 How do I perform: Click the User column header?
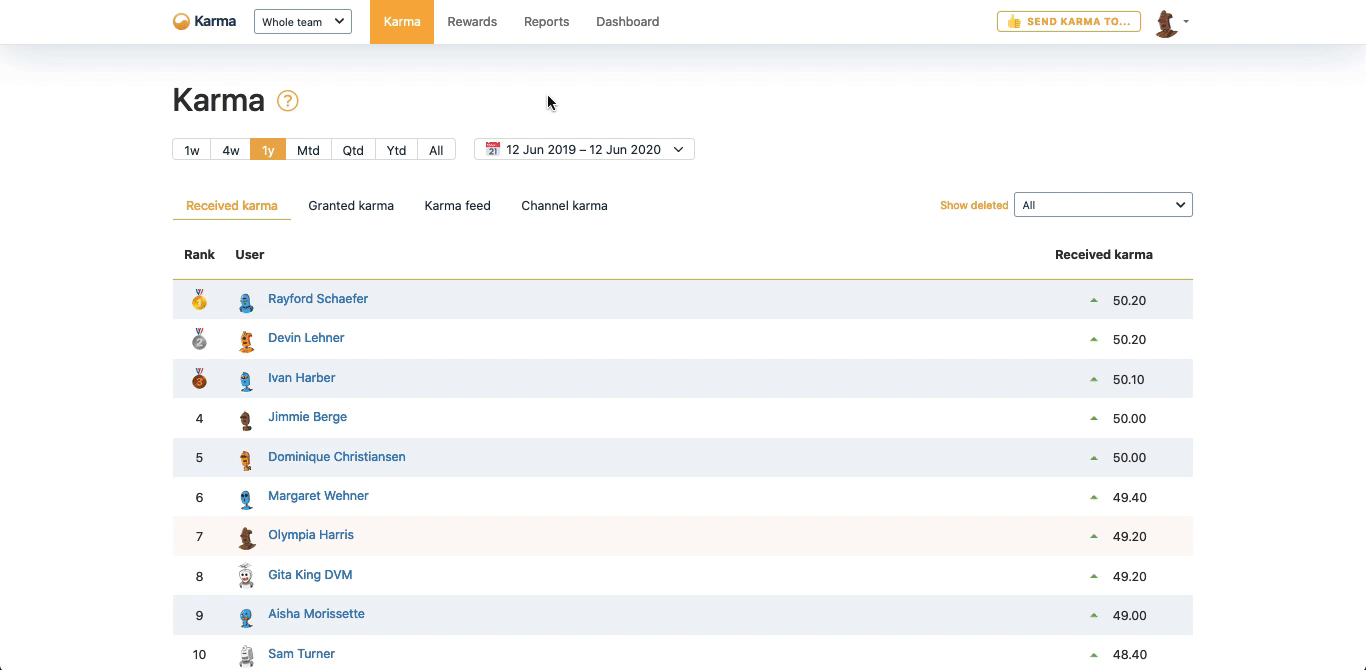[x=250, y=255]
